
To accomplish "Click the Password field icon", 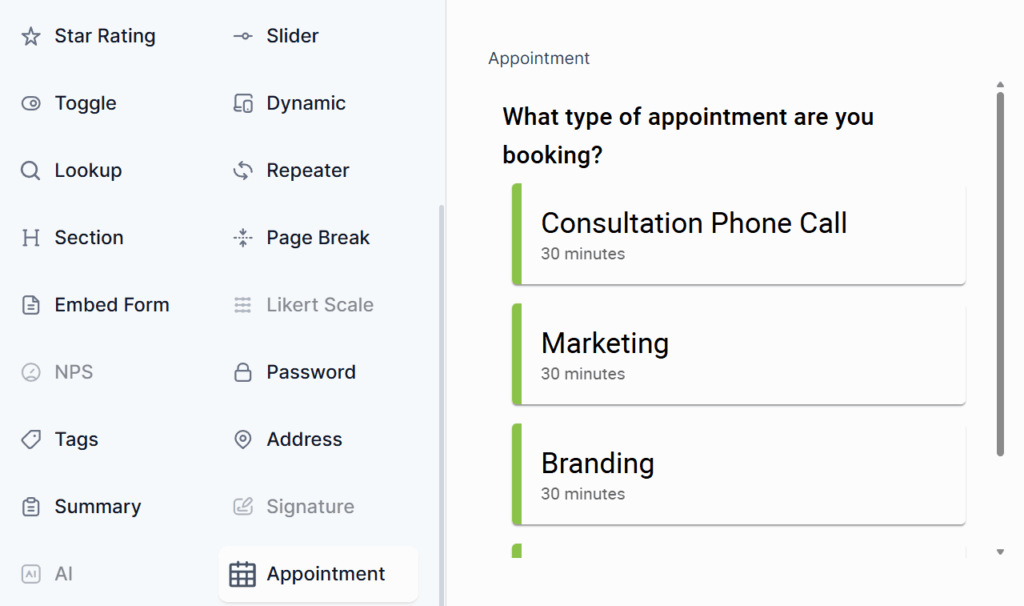I will (242, 371).
